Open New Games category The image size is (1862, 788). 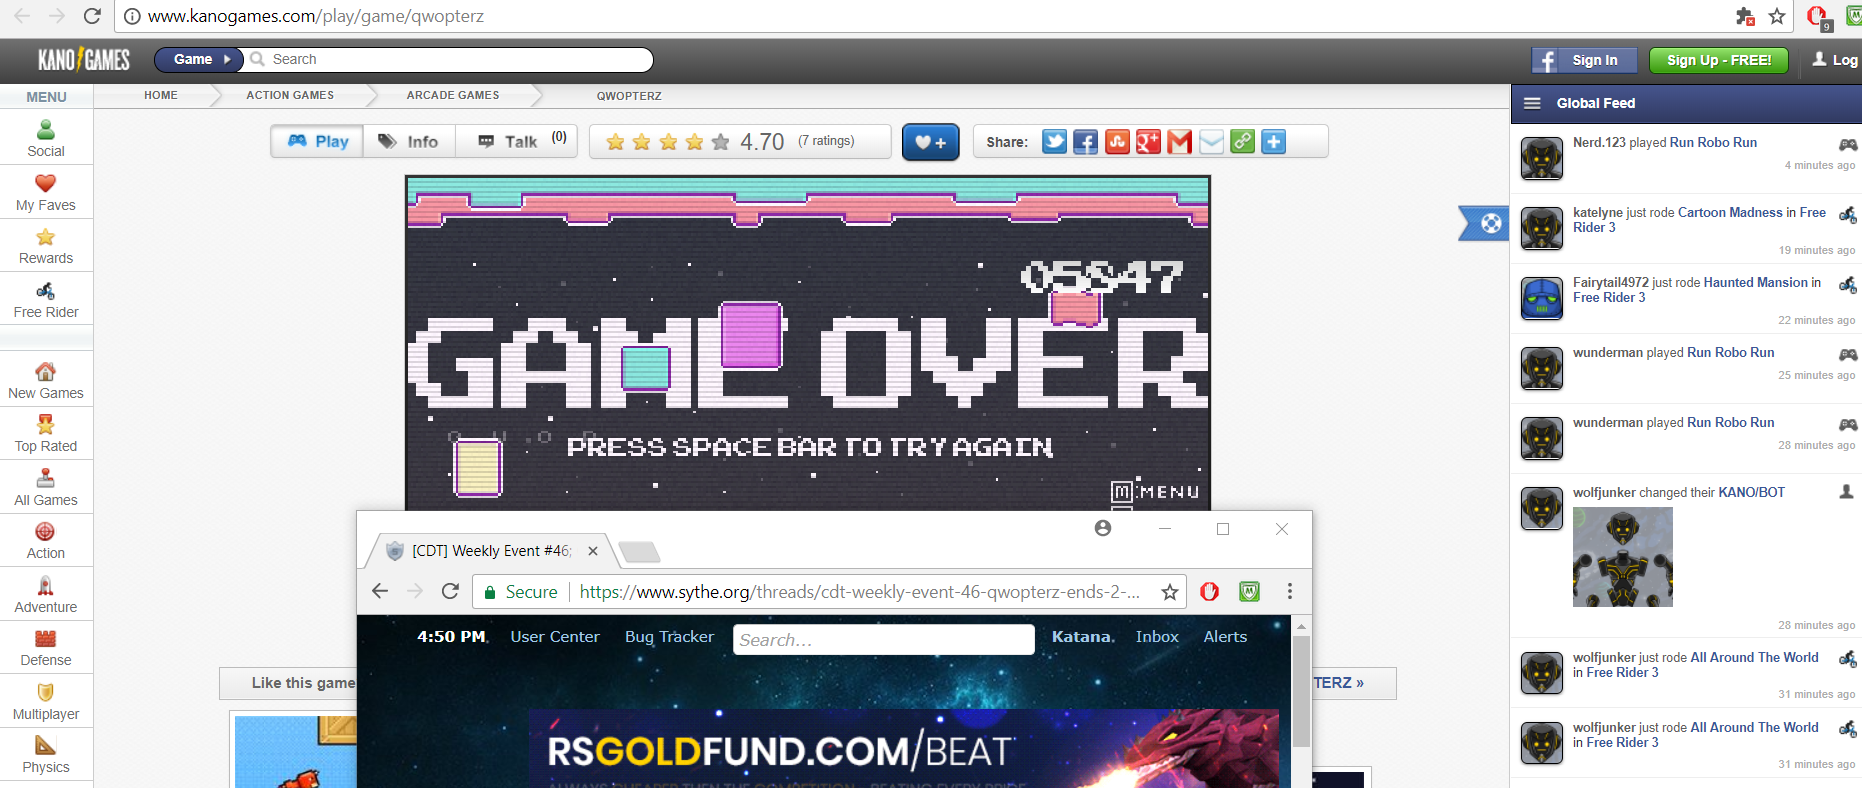(x=46, y=380)
